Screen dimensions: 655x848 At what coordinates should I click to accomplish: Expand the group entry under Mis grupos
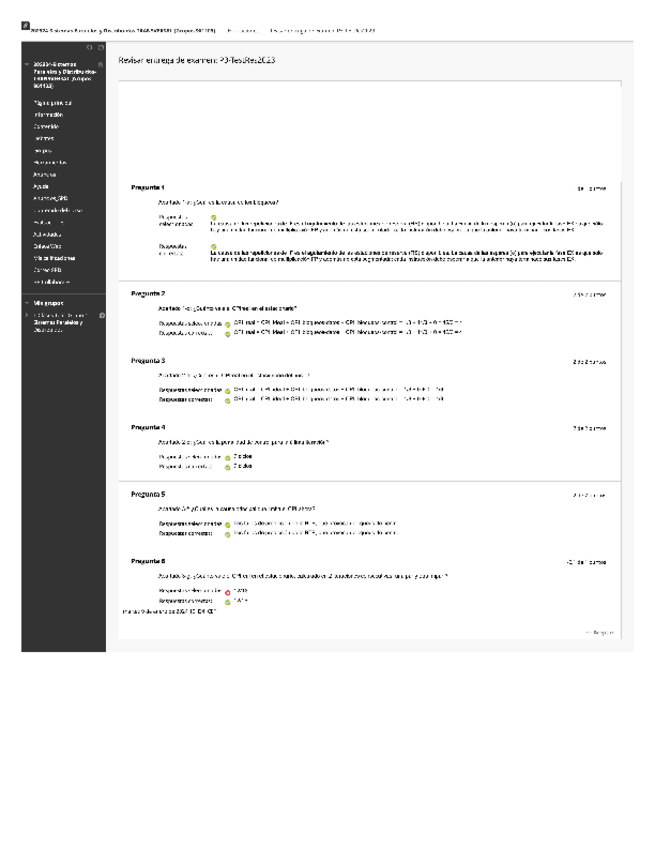[x=27, y=315]
